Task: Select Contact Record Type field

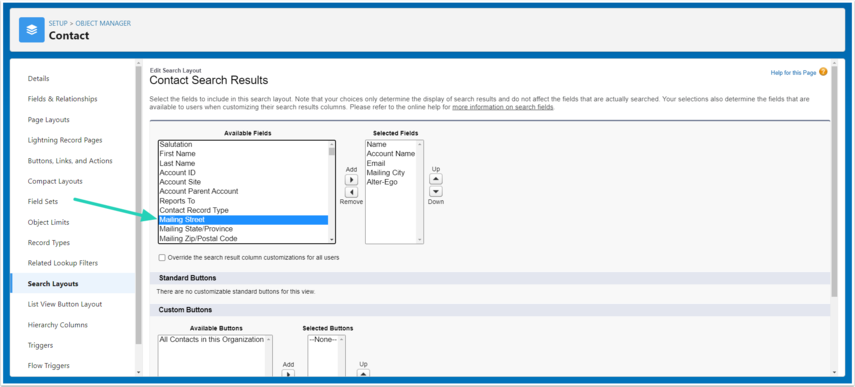Action: (x=243, y=210)
